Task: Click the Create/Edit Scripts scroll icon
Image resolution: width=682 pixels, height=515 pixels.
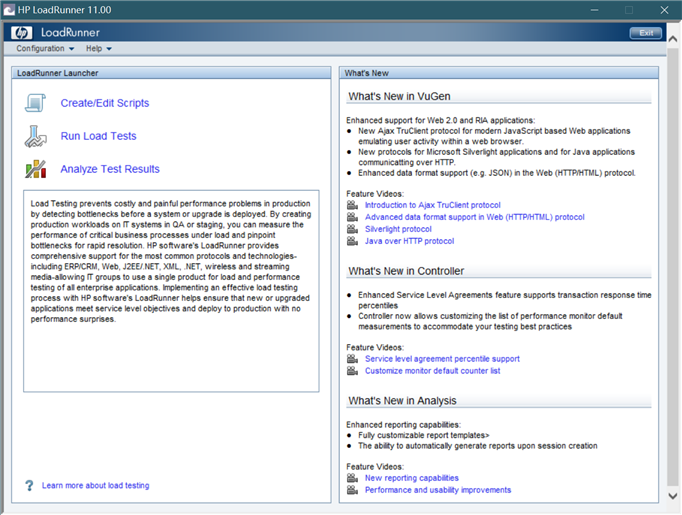Action: point(35,103)
